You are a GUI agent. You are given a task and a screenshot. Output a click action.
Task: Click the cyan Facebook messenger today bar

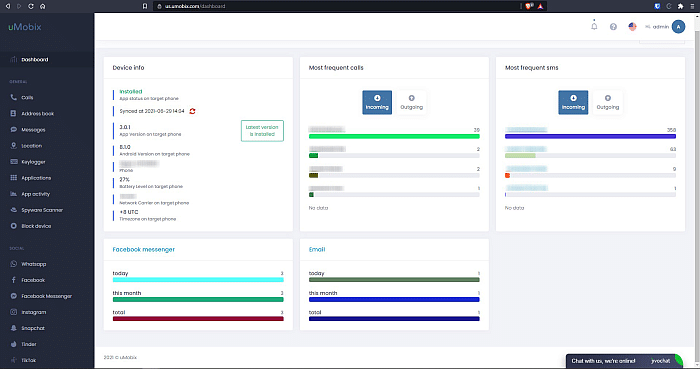click(198, 280)
